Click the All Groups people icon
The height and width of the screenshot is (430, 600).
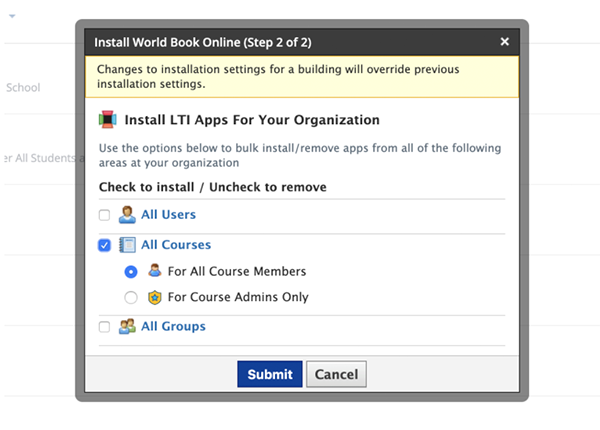click(x=127, y=326)
